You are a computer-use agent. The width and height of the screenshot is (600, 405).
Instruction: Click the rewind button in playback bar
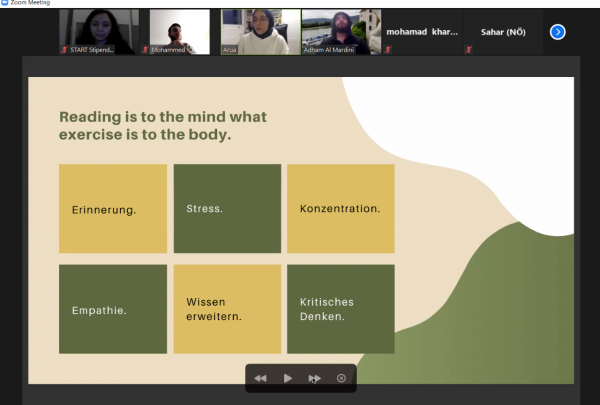261,378
